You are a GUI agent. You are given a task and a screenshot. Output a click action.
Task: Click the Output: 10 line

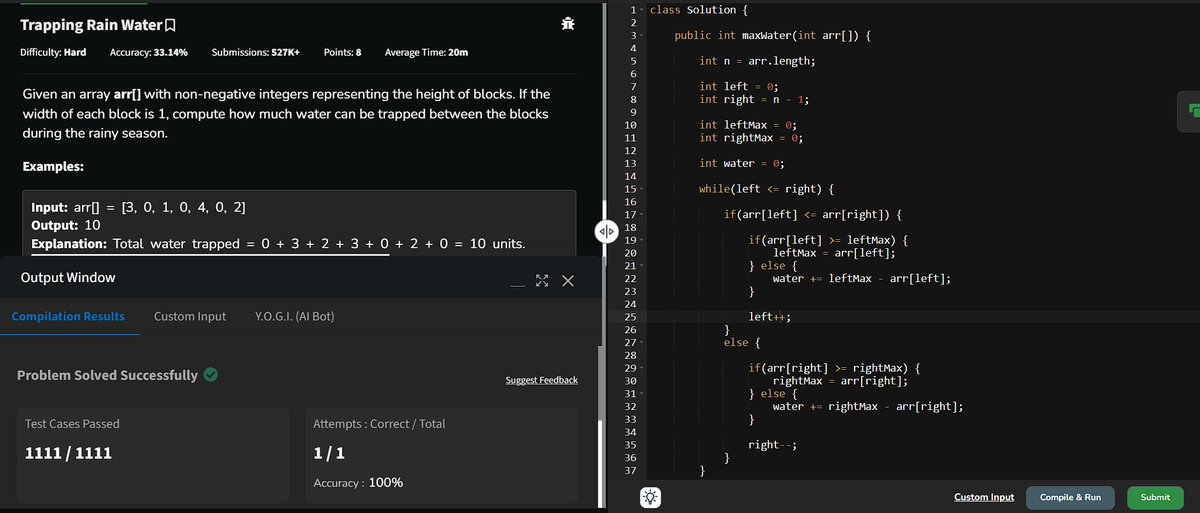(x=66, y=225)
